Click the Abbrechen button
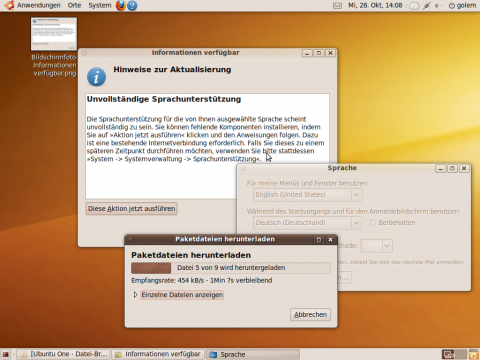Image resolution: width=480 pixels, height=360 pixels. (x=310, y=315)
